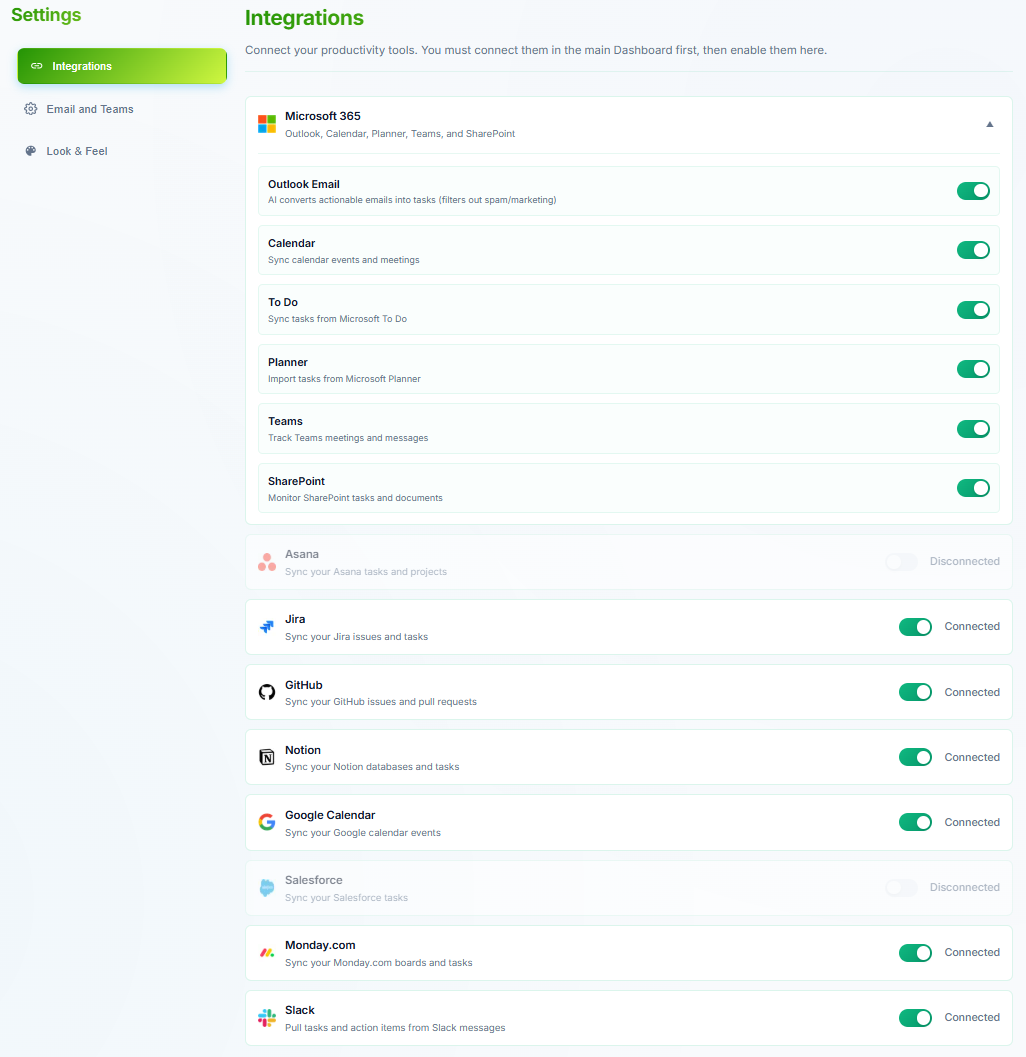The image size is (1026, 1057).
Task: Click the Slack logo icon
Action: point(267,1018)
